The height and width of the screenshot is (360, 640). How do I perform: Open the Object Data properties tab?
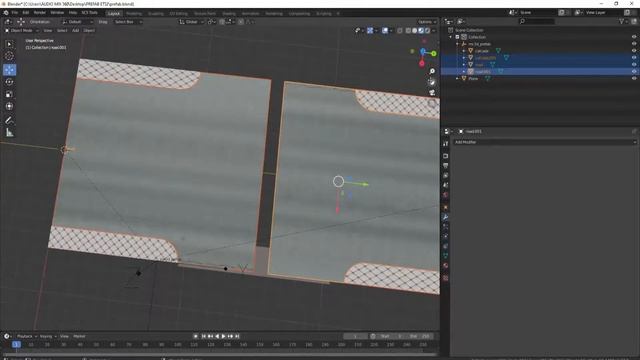click(x=446, y=256)
